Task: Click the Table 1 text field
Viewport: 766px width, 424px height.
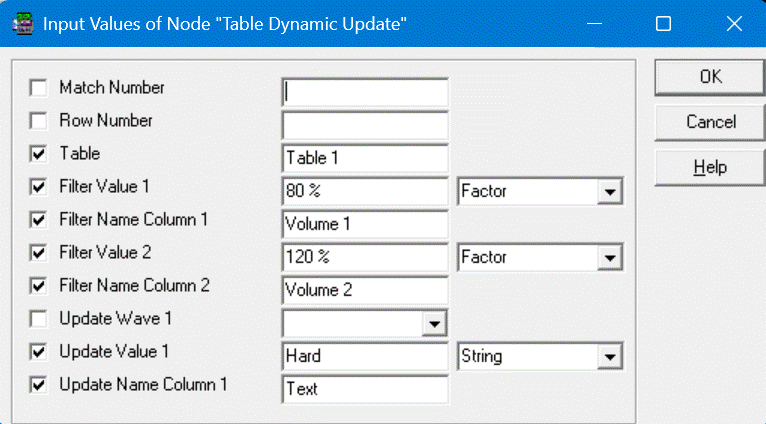Action: (x=365, y=158)
